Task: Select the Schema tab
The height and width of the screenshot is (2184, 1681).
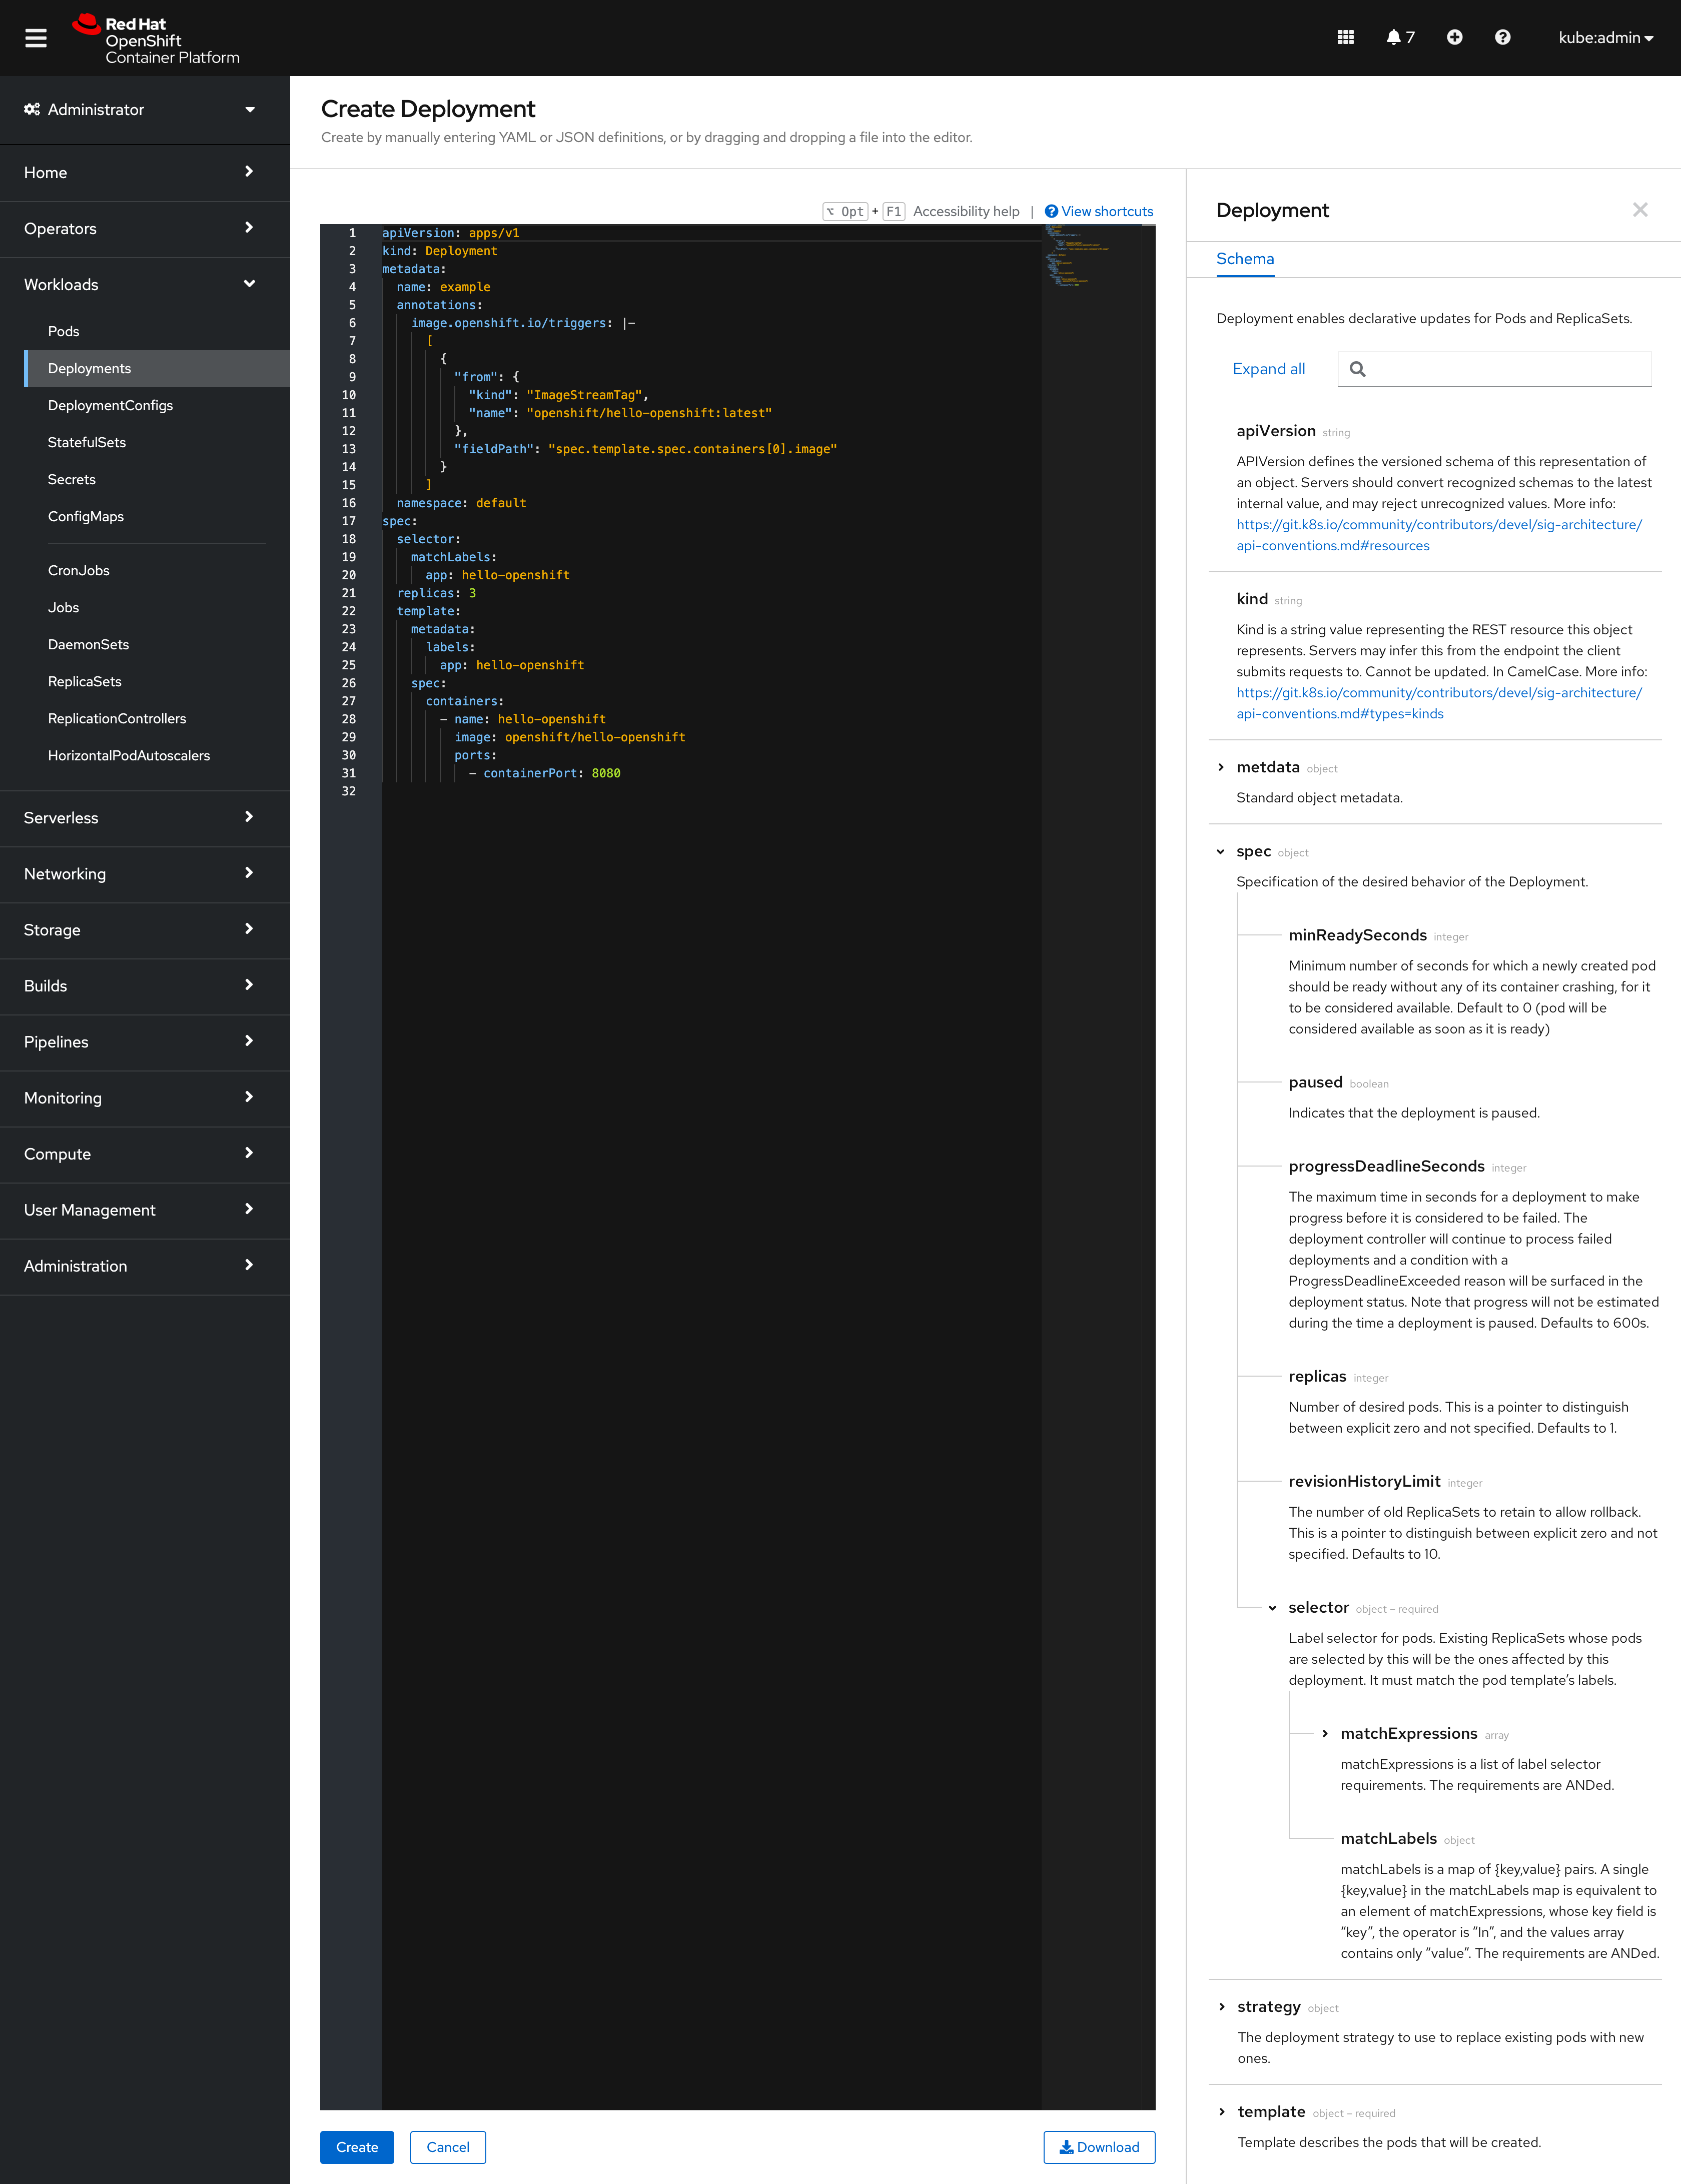Action: point(1245,258)
